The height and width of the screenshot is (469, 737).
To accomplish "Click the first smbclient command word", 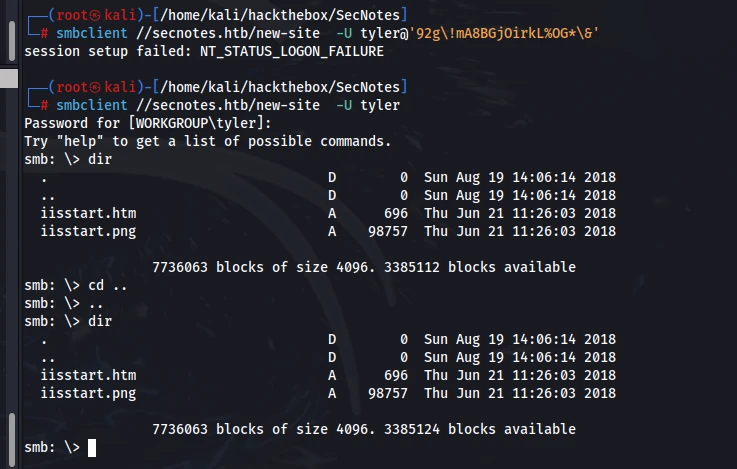I will click(x=92, y=33).
